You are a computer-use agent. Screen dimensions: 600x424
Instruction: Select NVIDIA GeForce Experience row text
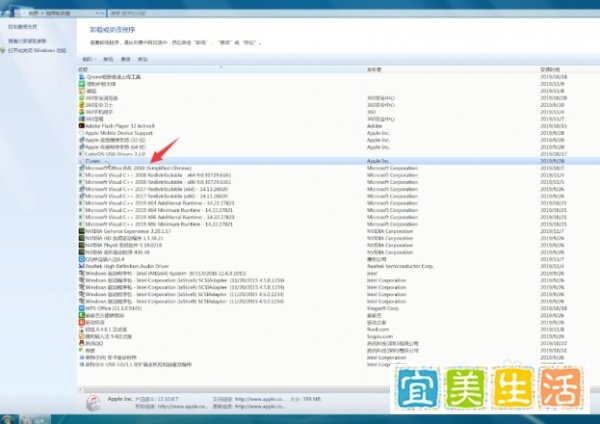point(128,231)
